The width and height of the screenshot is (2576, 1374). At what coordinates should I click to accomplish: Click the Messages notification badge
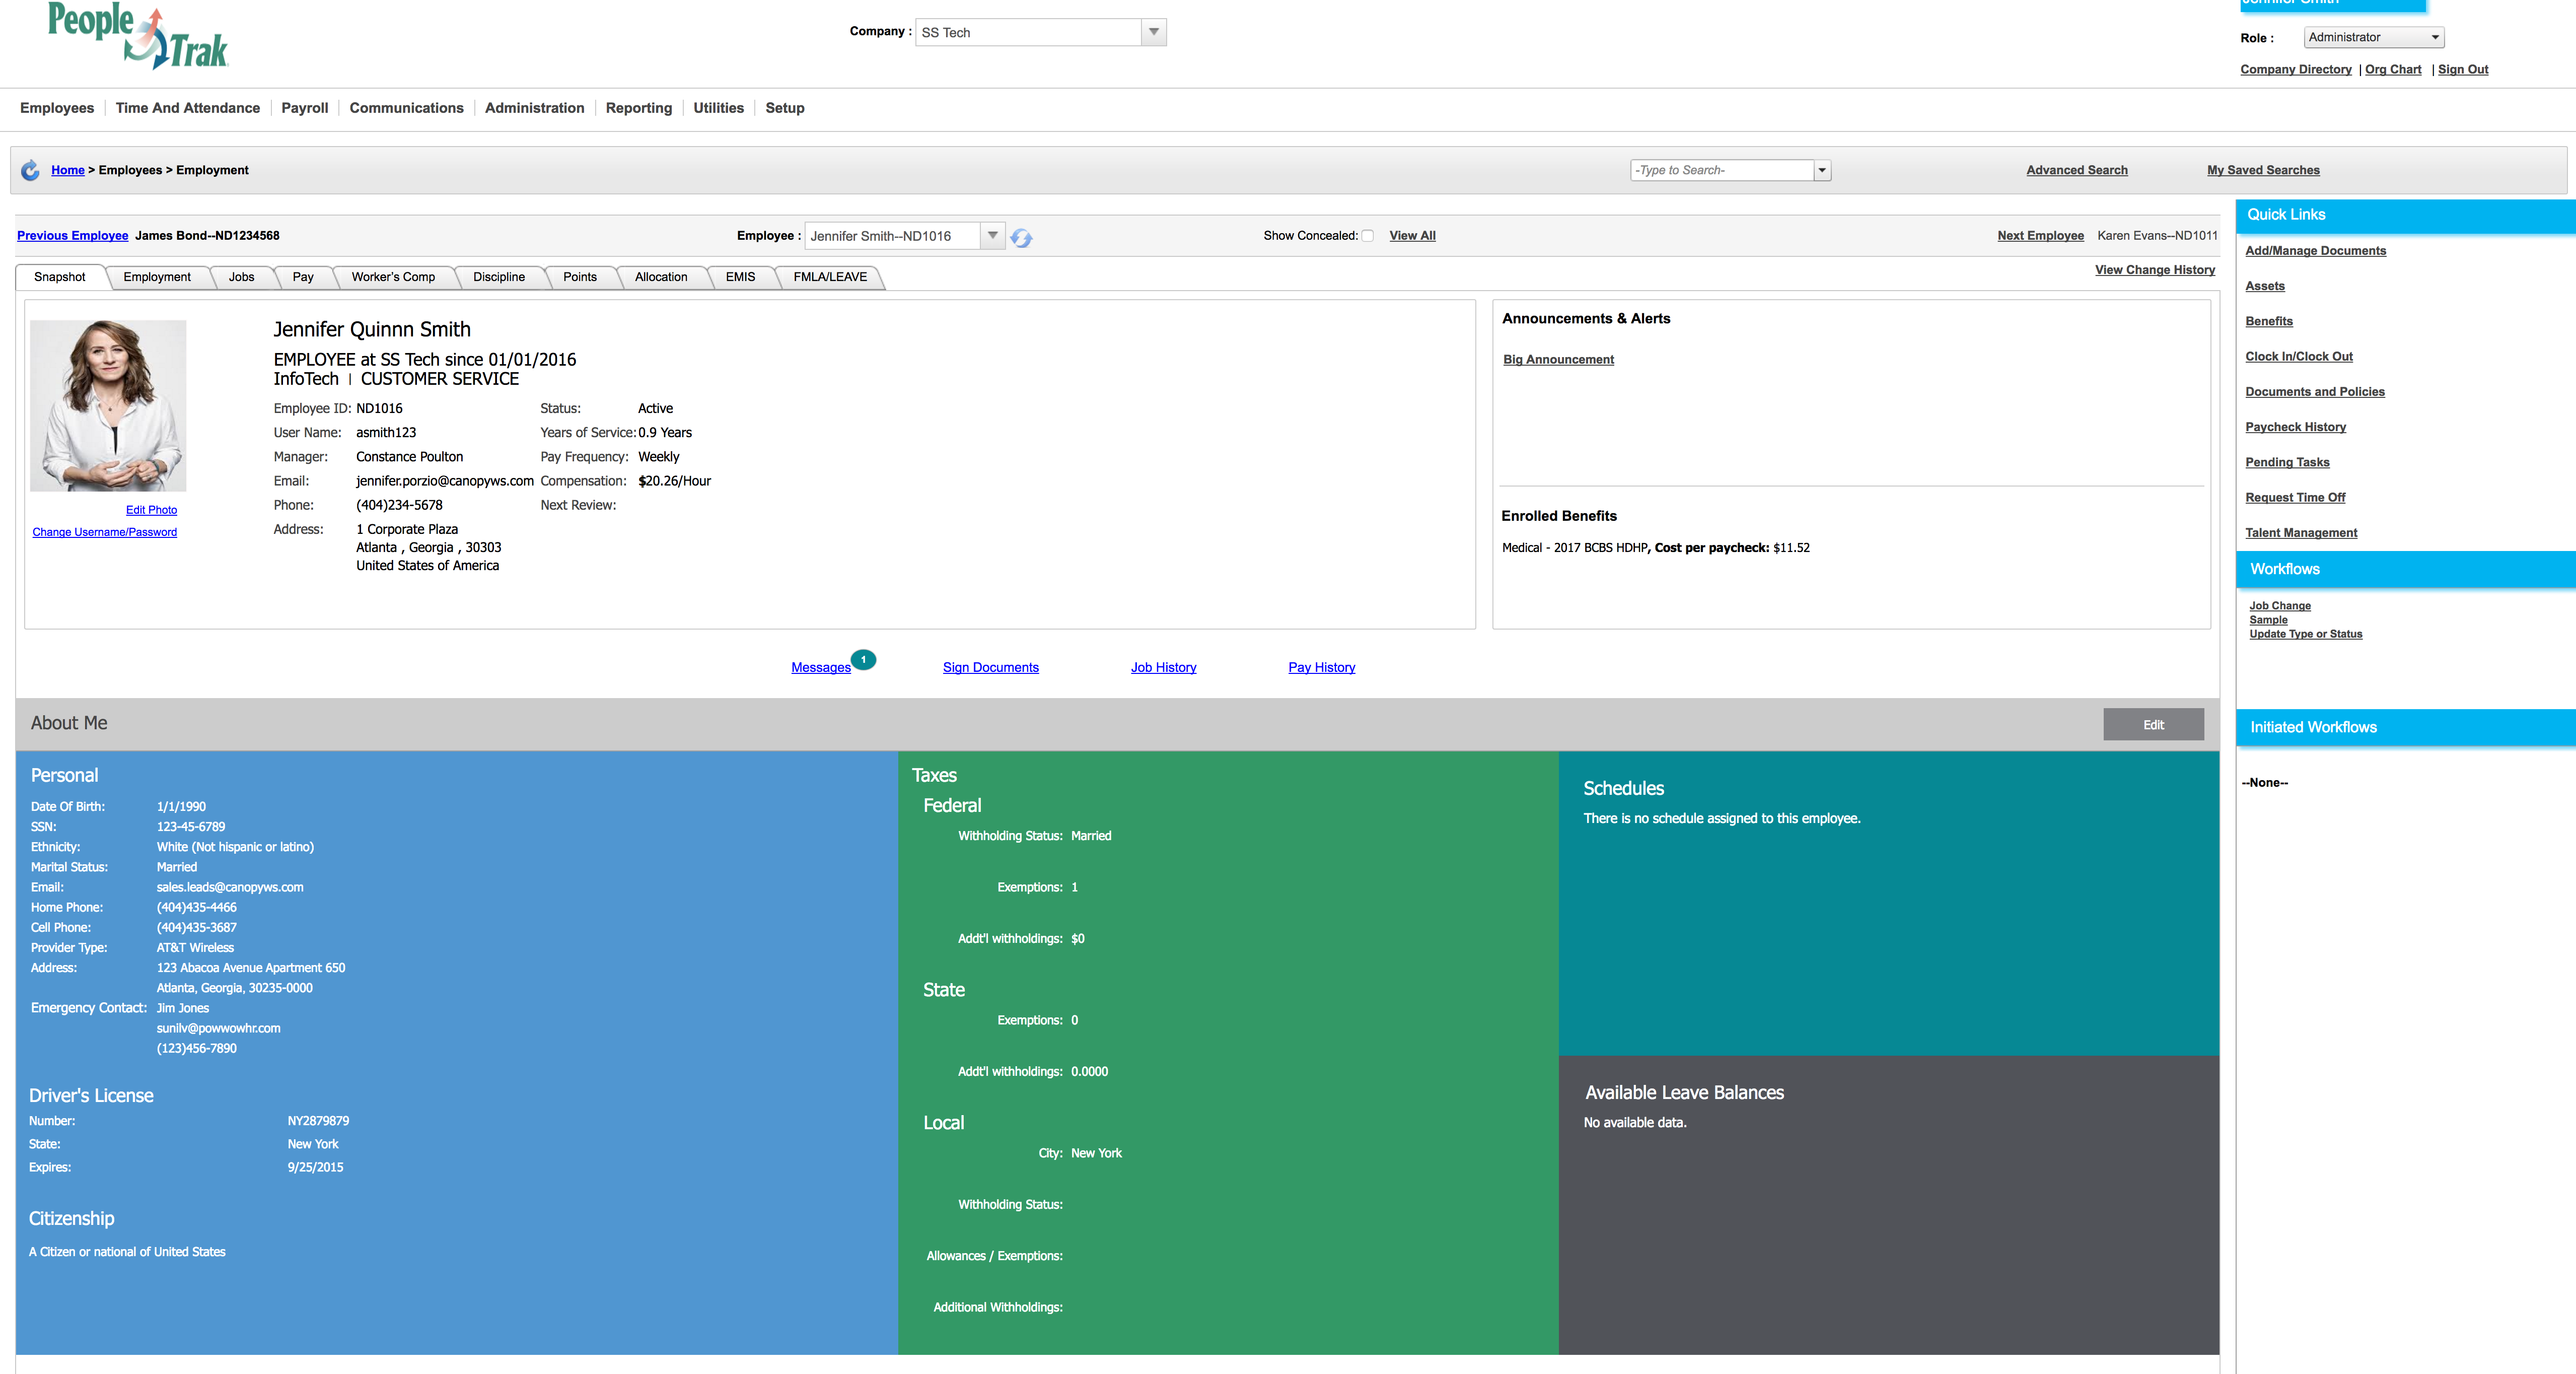point(863,659)
